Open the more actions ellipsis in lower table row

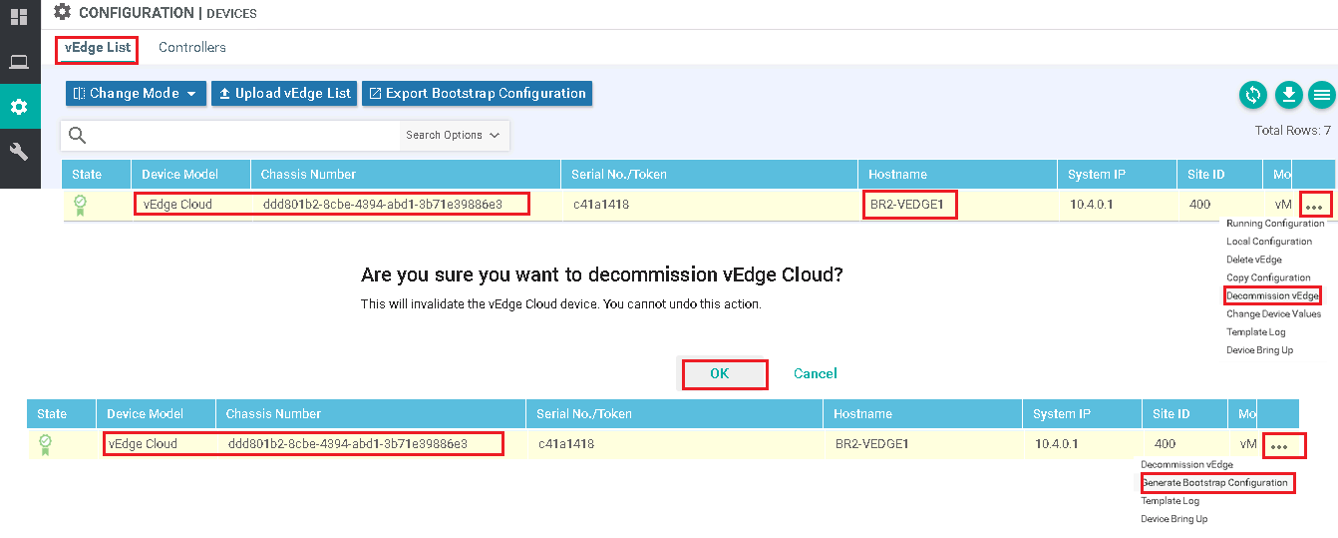click(1279, 445)
